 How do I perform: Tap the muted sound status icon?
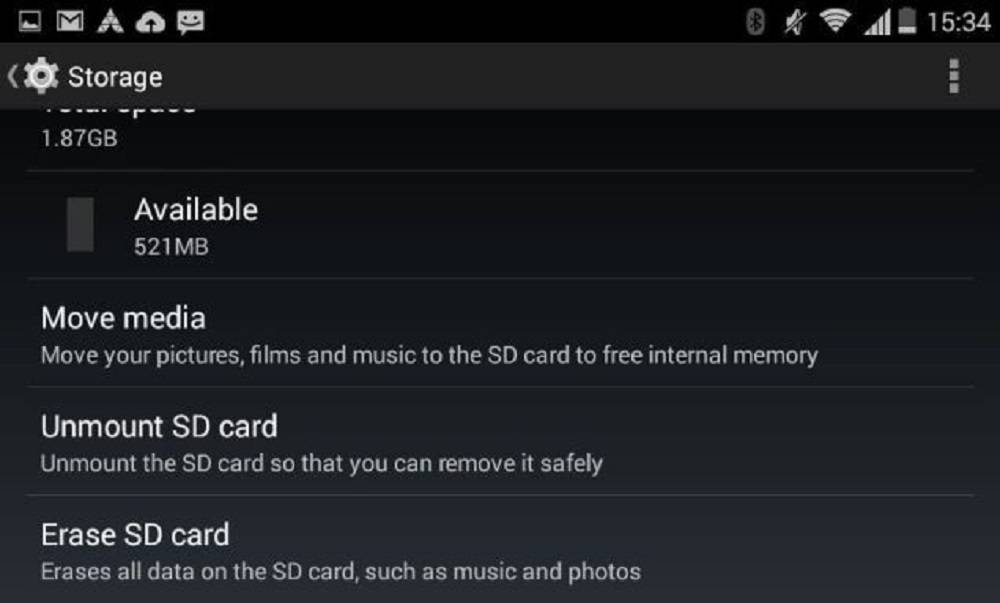pos(795,22)
